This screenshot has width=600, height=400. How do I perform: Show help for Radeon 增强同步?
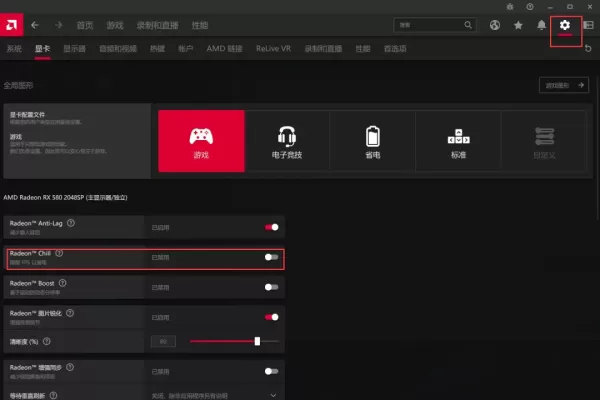point(70,367)
